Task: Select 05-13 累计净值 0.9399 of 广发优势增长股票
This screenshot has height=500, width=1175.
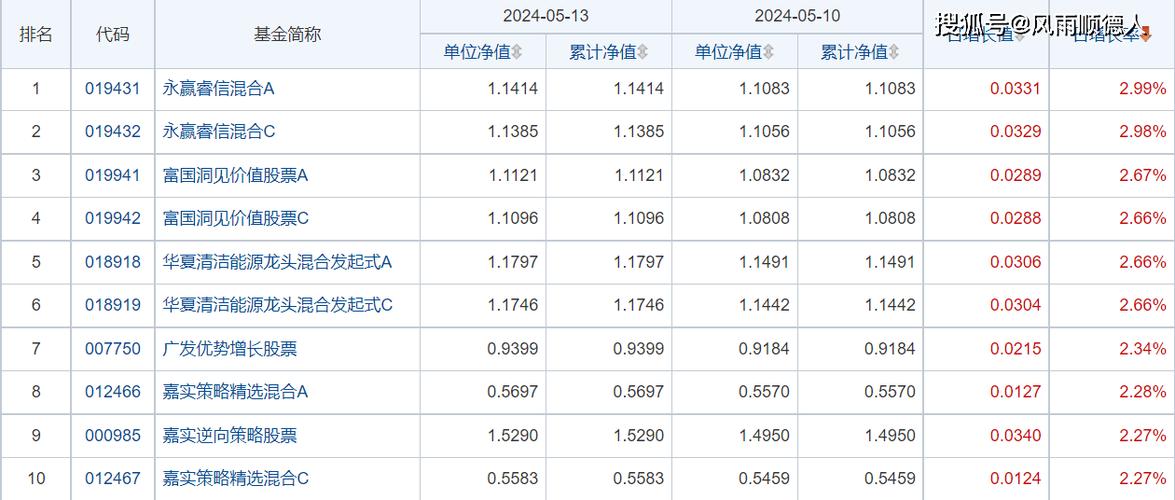Action: tap(638, 349)
